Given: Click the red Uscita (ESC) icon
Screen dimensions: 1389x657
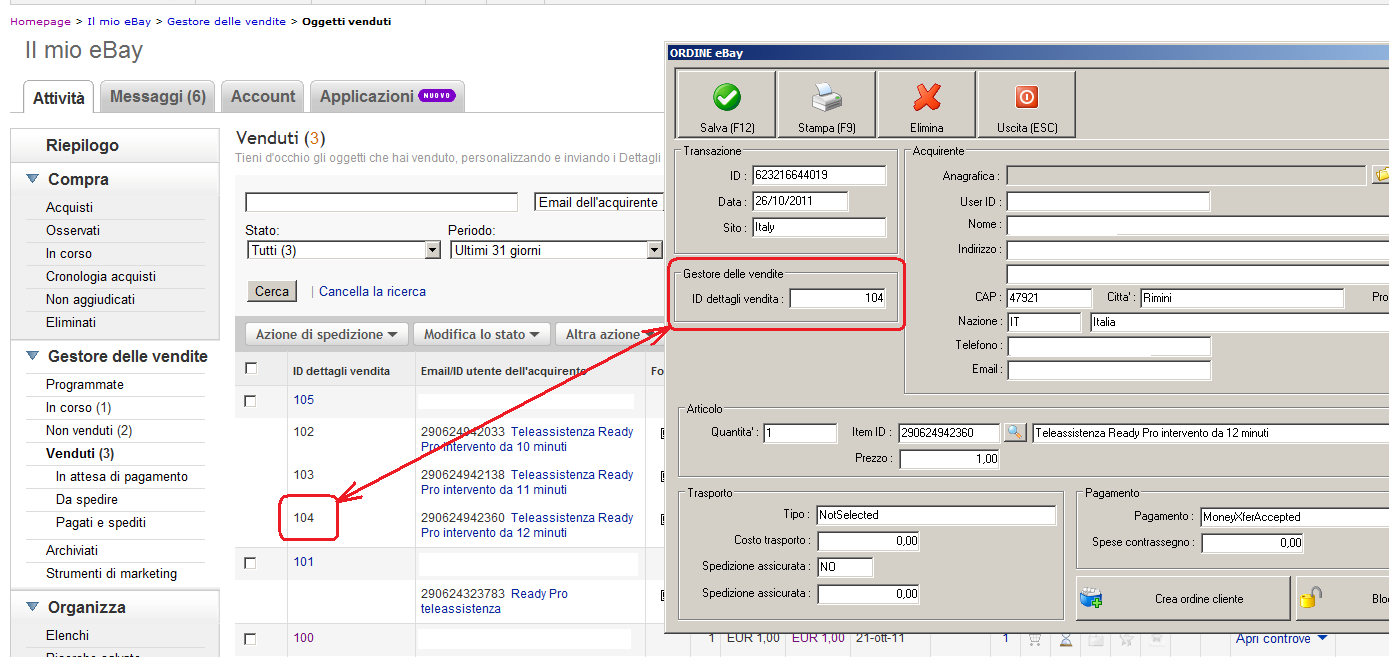Looking at the screenshot, I should pyautogui.click(x=1027, y=97).
